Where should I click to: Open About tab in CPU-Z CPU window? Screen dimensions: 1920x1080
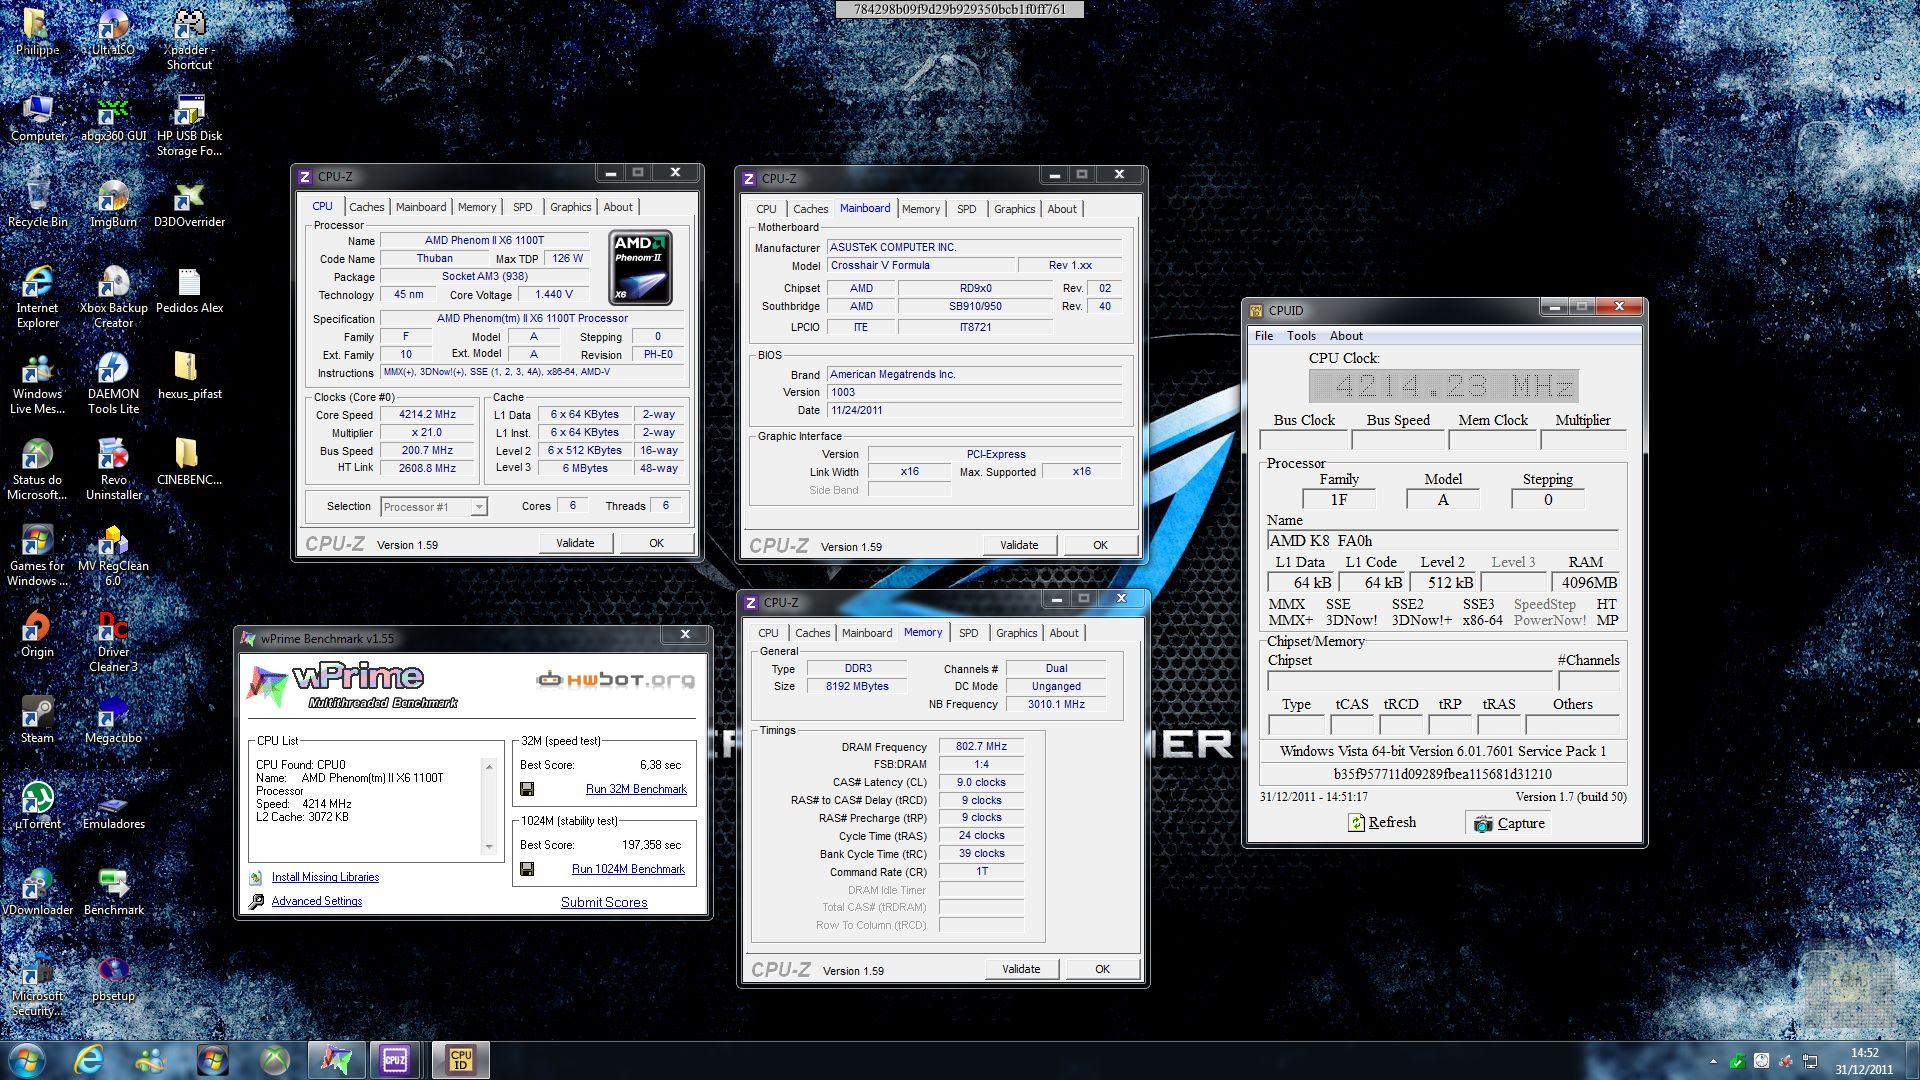click(618, 207)
